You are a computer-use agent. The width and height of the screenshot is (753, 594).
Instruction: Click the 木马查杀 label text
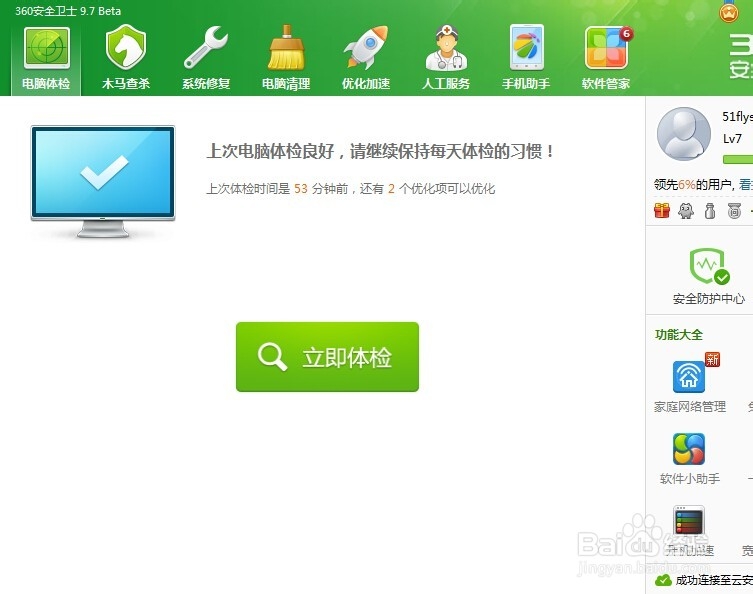[126, 84]
